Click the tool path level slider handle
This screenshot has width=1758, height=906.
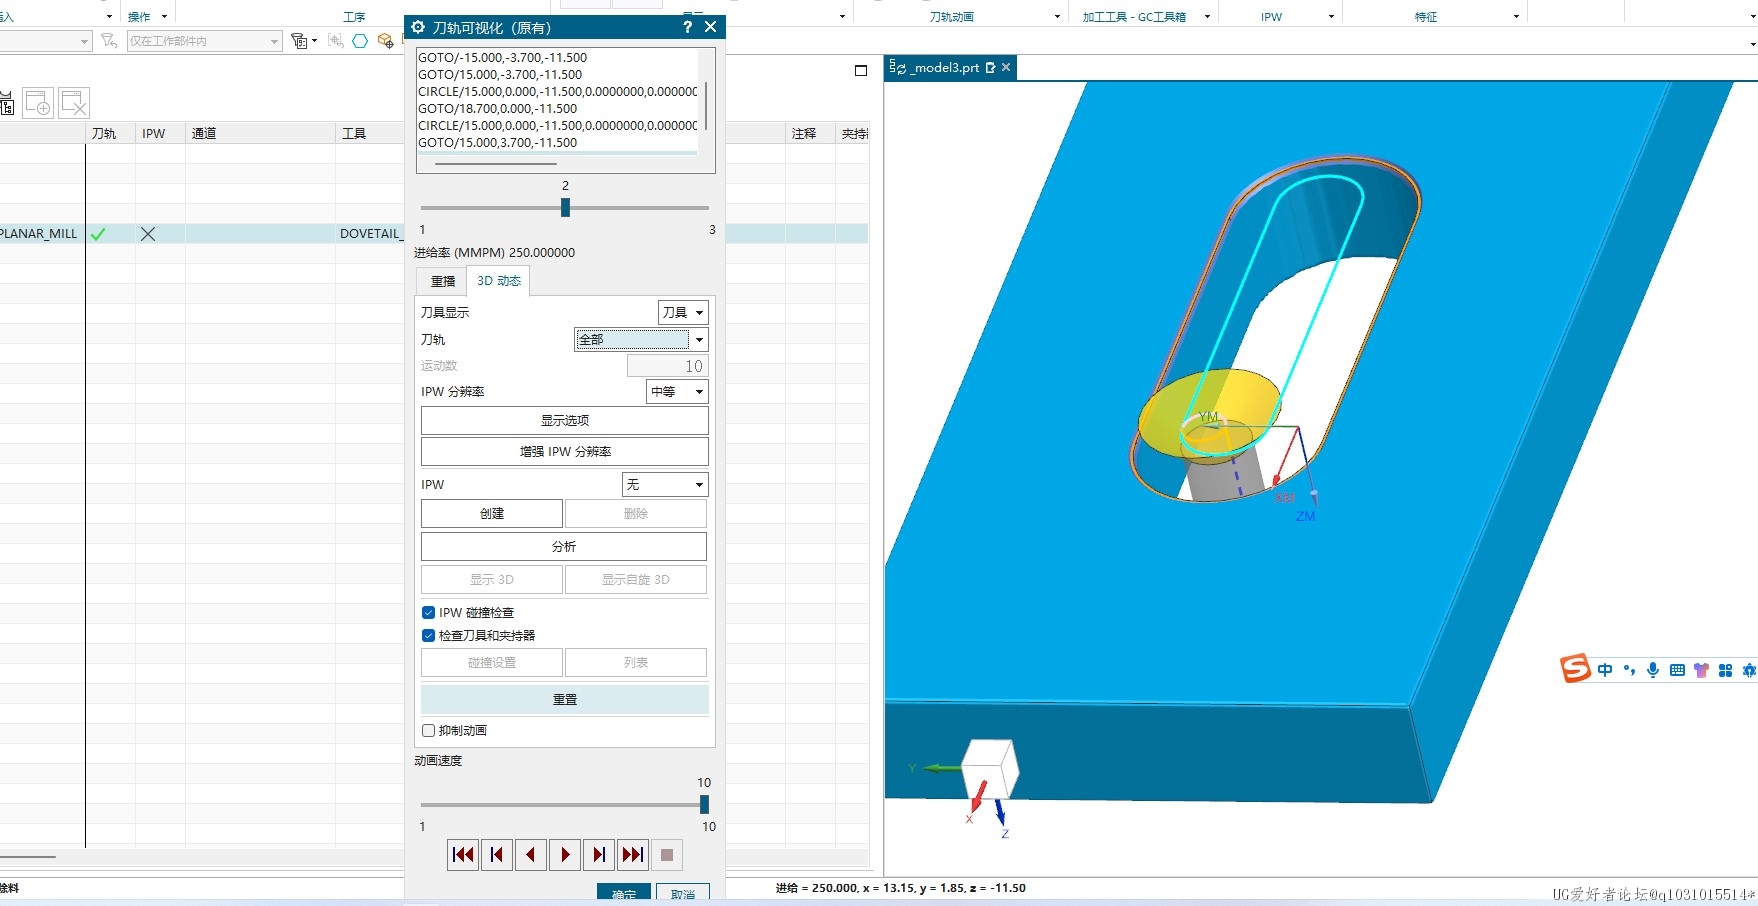(565, 207)
